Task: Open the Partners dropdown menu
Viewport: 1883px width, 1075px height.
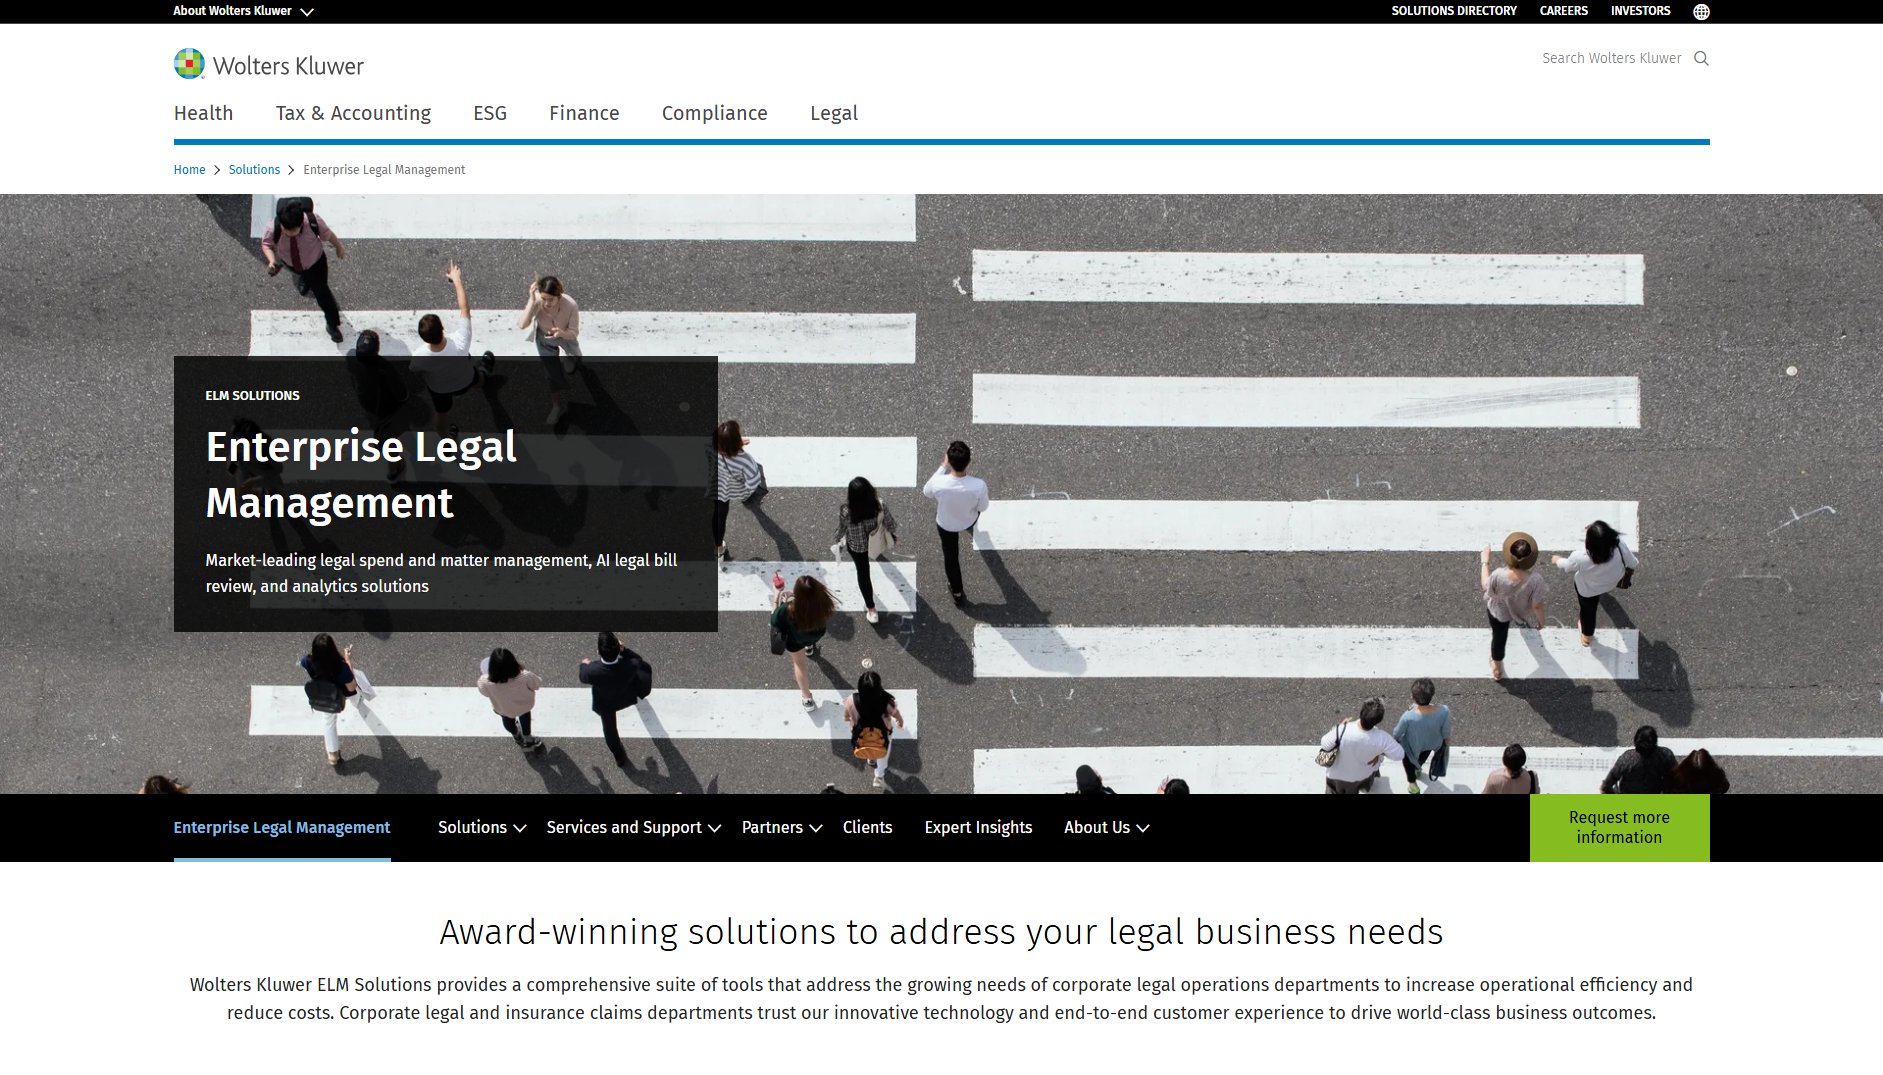Action: click(x=780, y=827)
